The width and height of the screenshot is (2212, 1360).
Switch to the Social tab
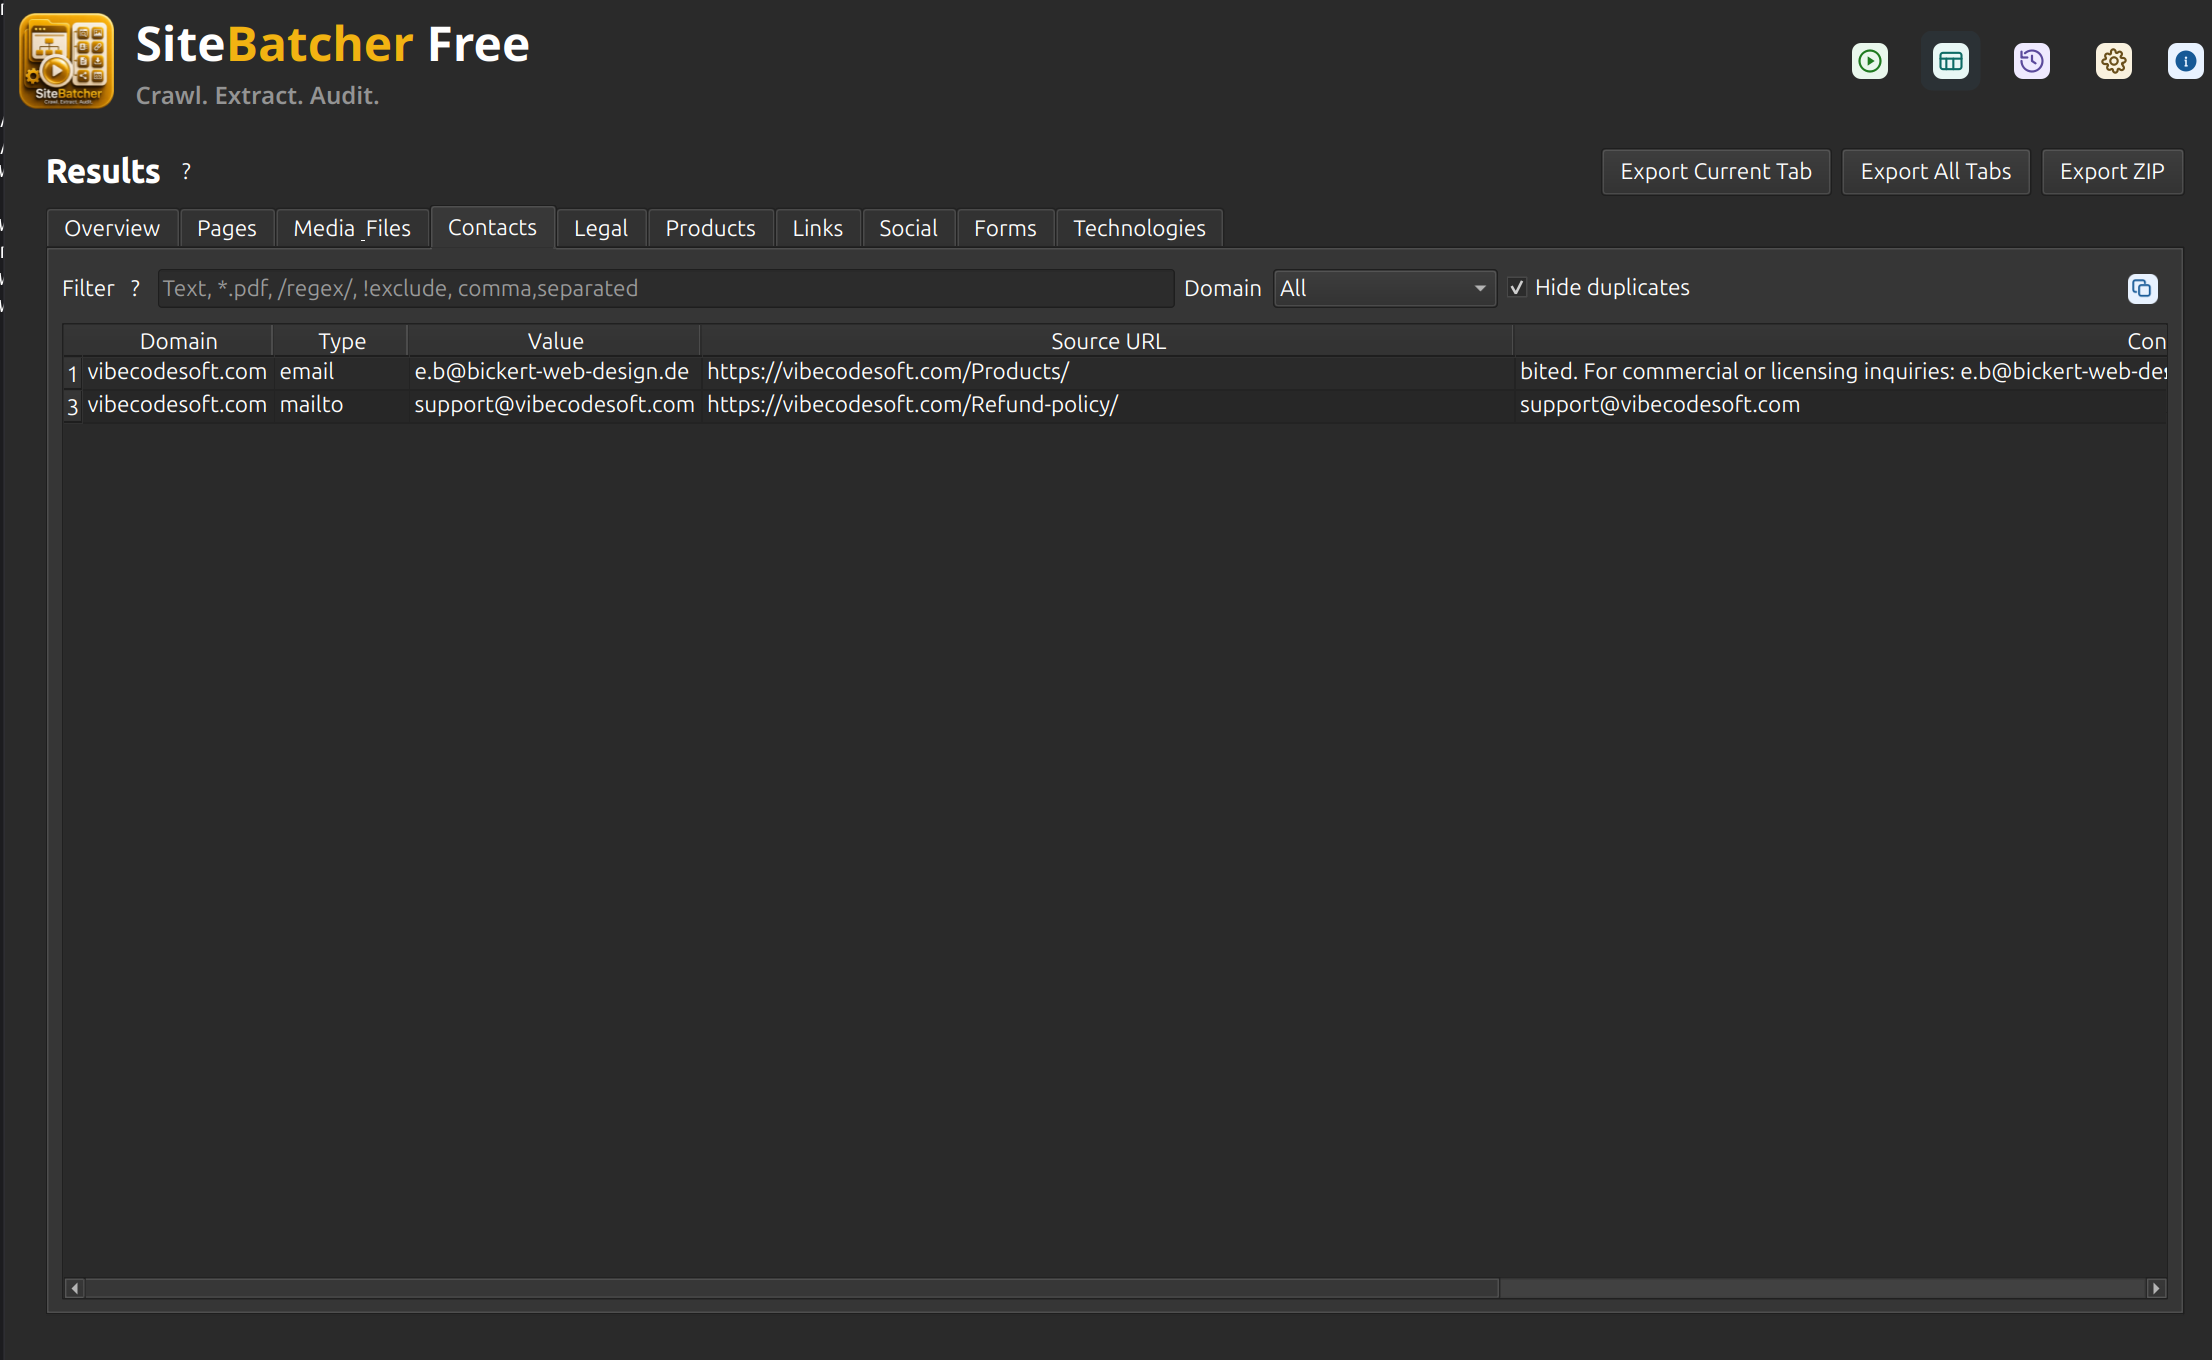click(x=908, y=228)
